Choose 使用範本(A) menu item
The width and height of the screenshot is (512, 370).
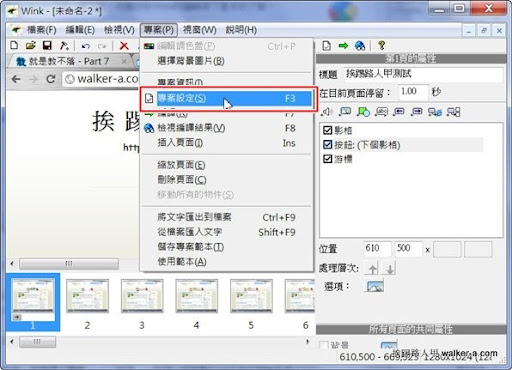pos(227,262)
